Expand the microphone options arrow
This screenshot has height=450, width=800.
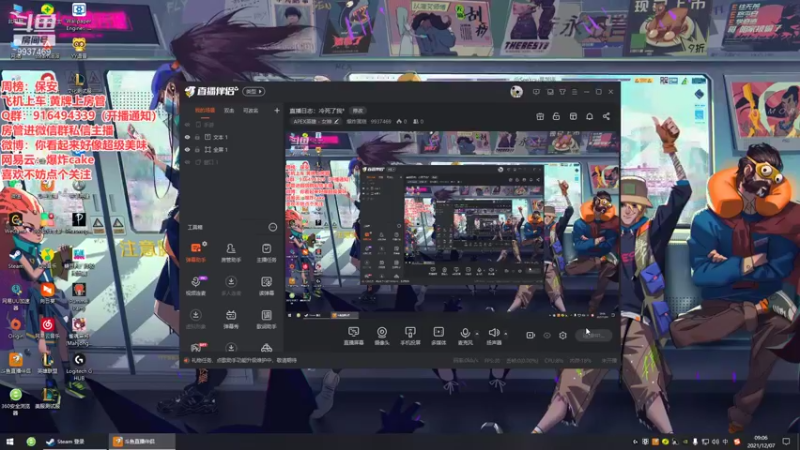pos(477,334)
